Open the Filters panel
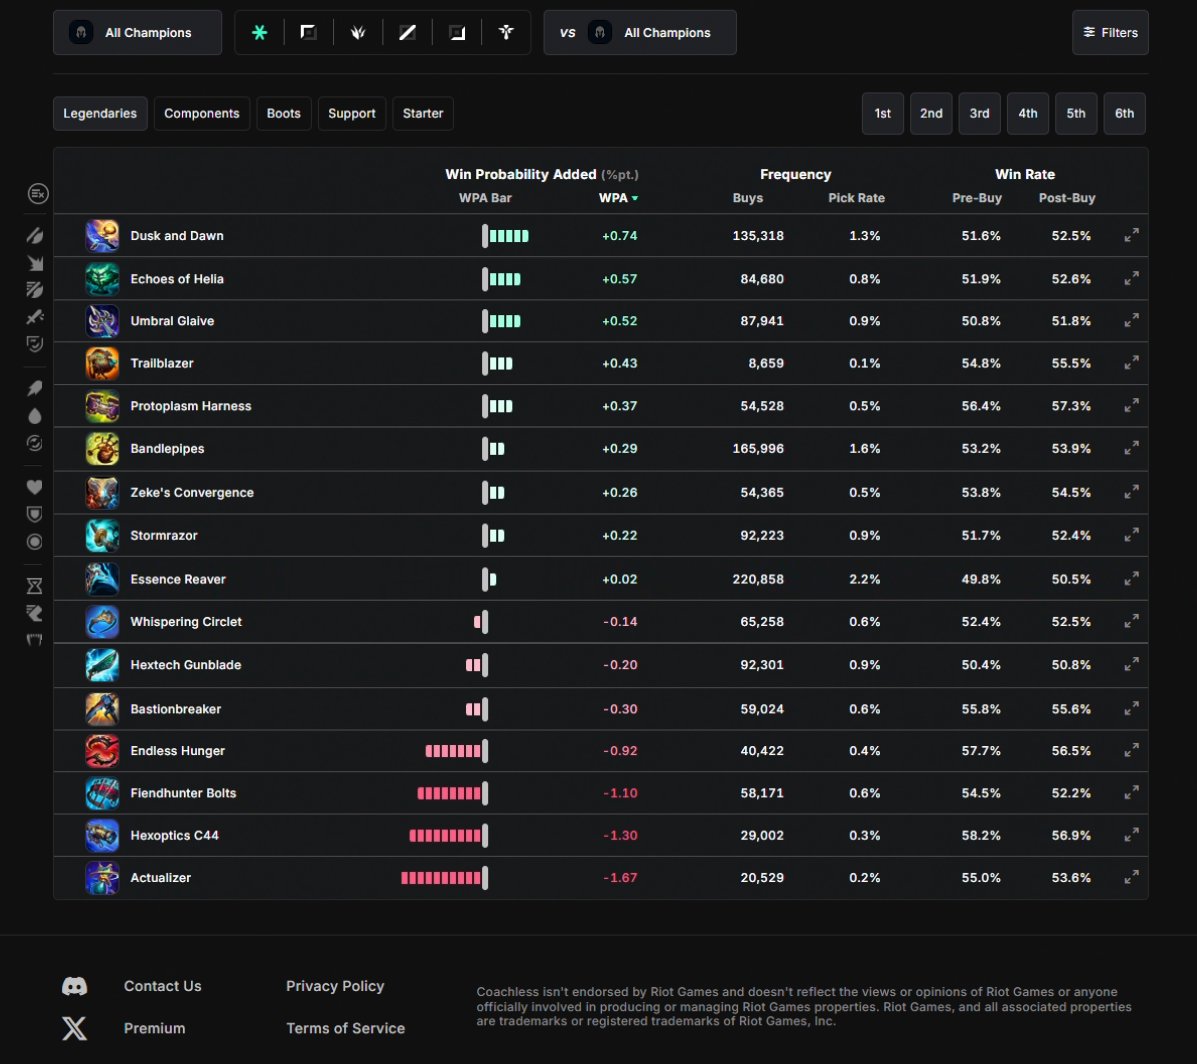 pos(1110,32)
